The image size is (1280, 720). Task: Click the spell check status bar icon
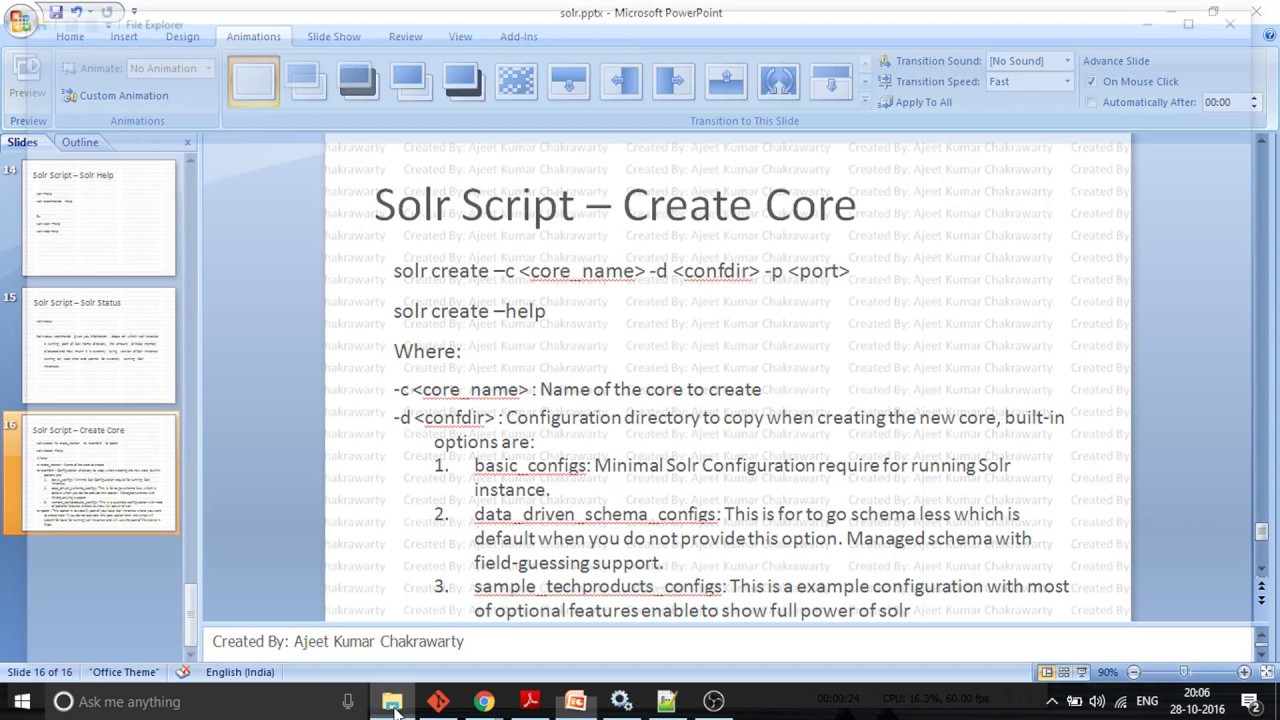click(183, 672)
